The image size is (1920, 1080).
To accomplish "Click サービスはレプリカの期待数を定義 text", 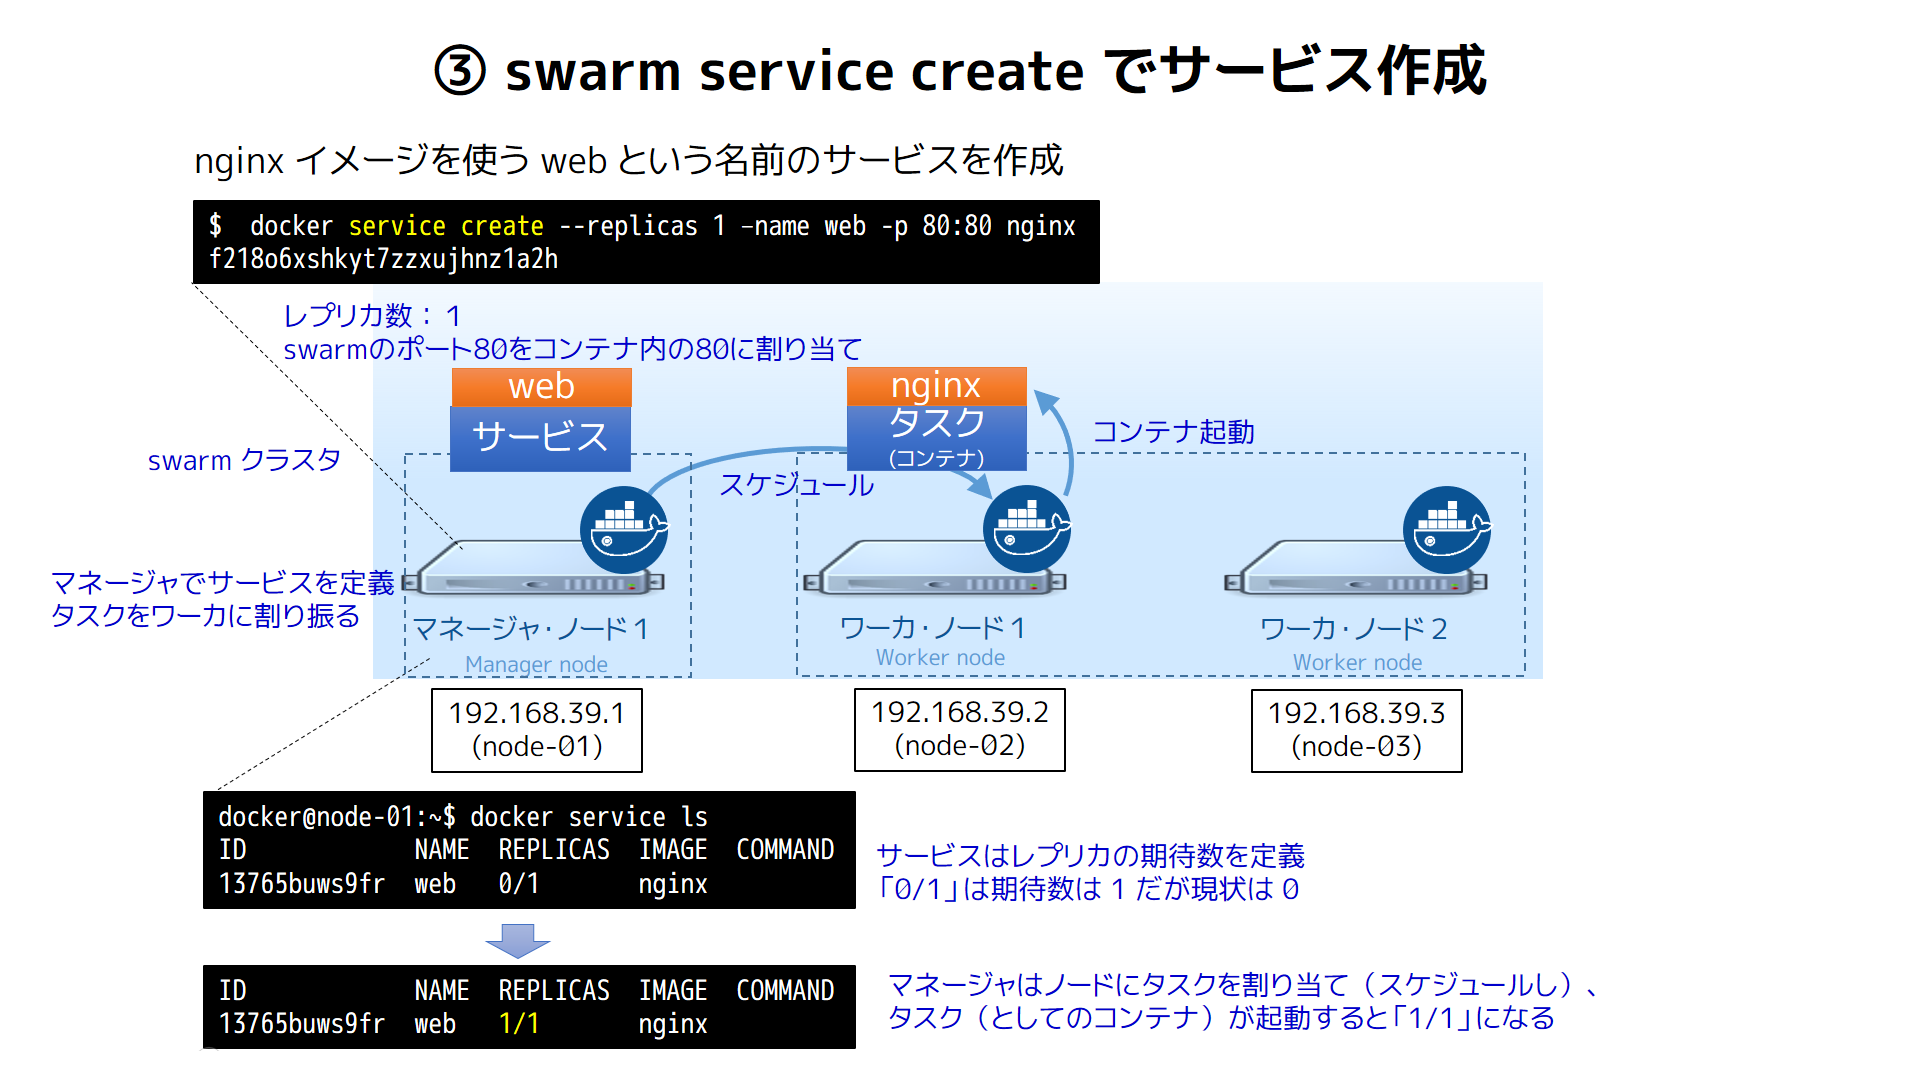I will pos(1091,856).
